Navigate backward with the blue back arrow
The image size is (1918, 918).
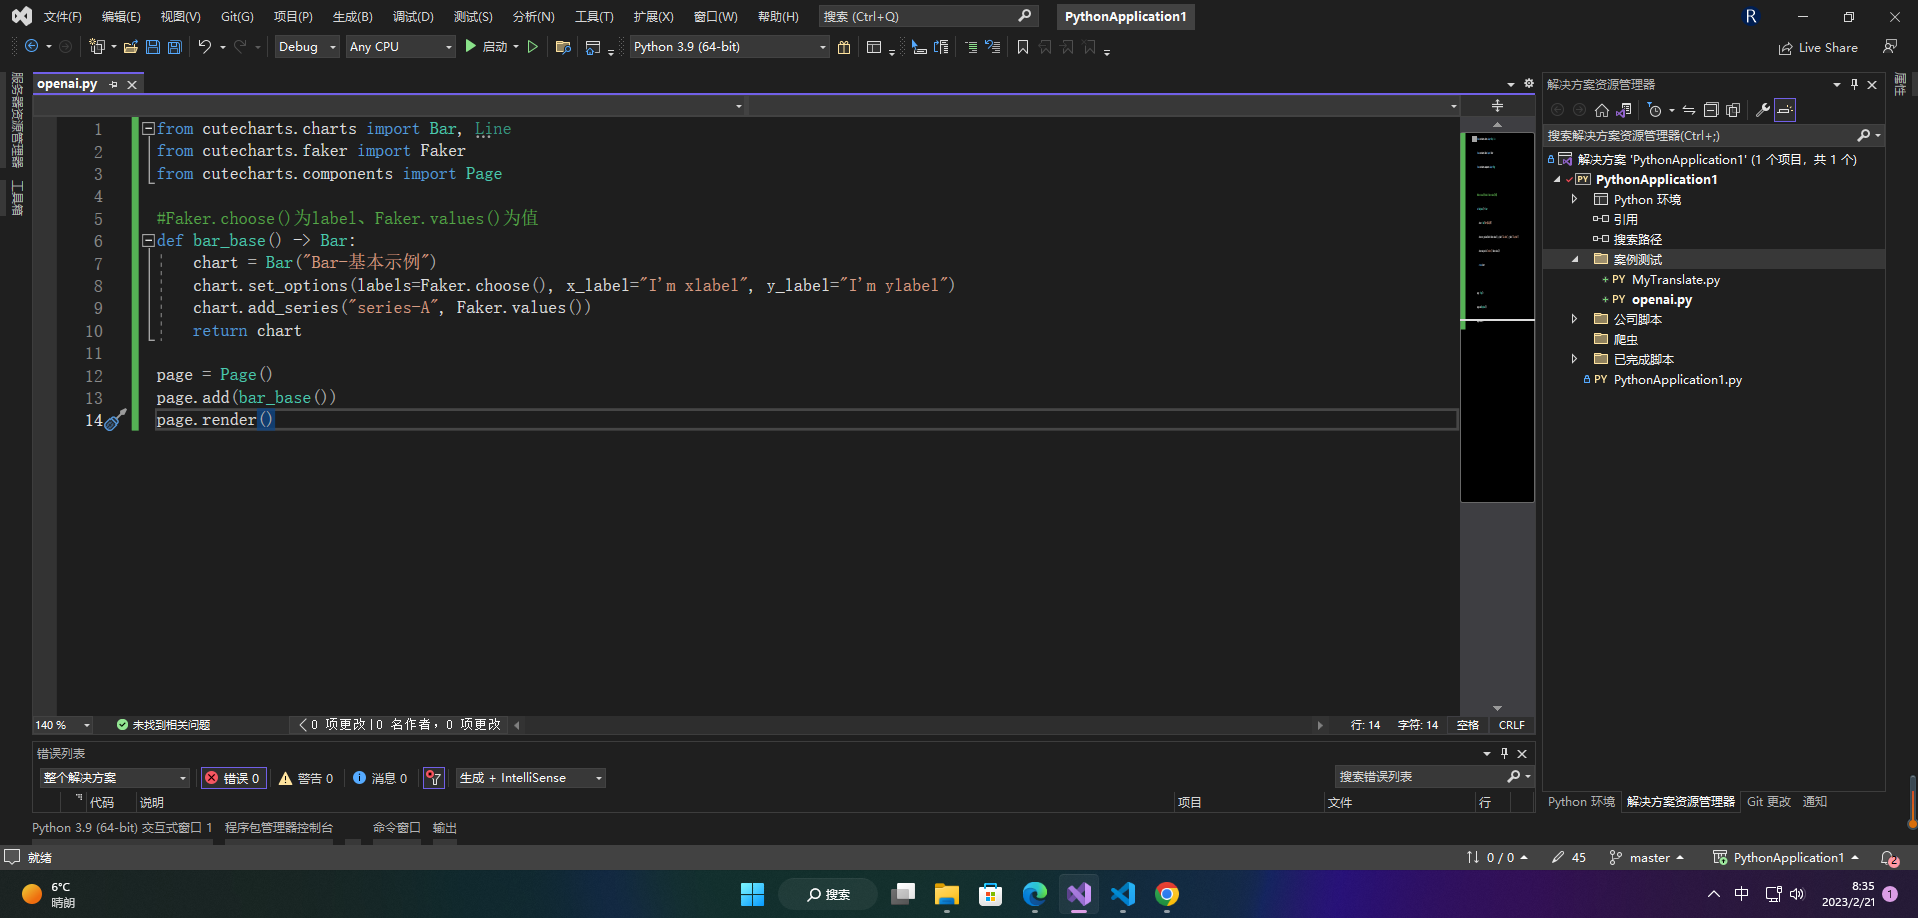click(x=32, y=47)
